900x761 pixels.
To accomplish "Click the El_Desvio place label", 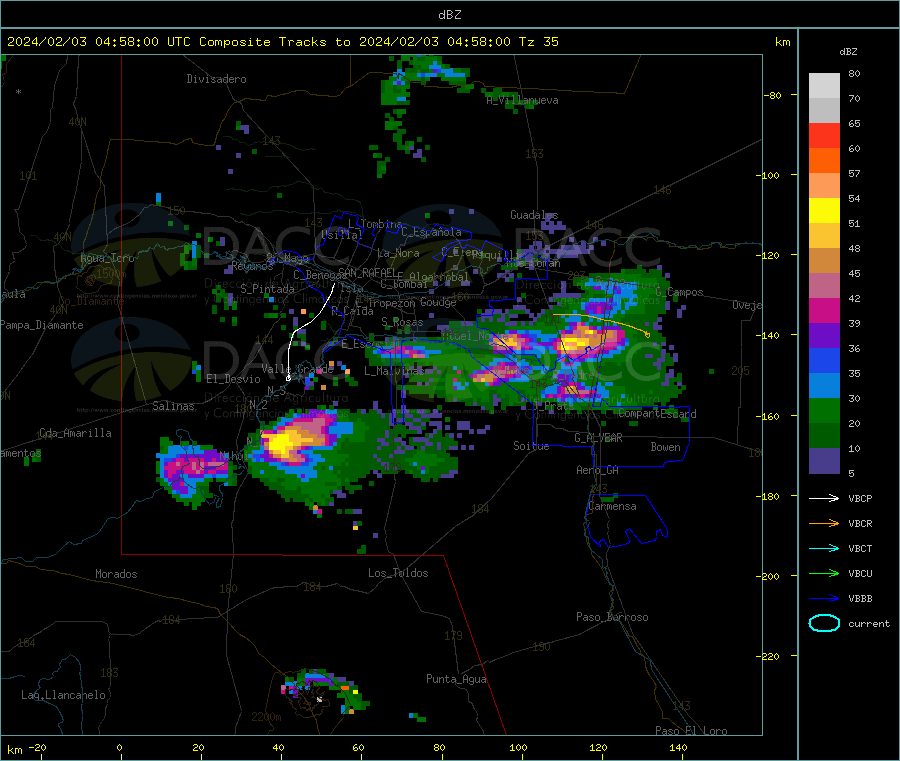I will [233, 379].
